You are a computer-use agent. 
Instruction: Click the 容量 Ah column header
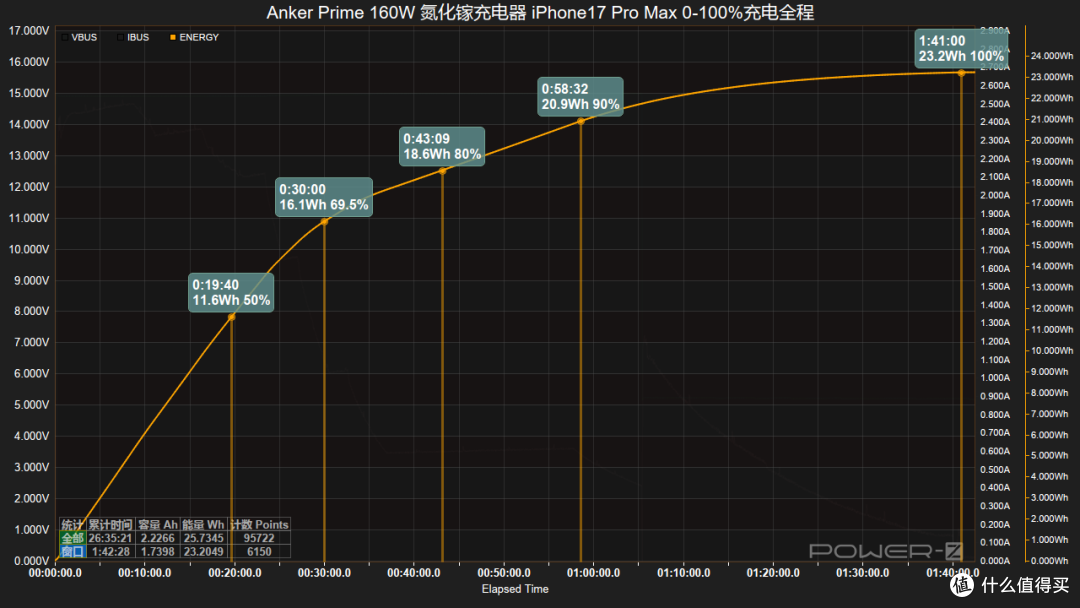click(x=158, y=525)
